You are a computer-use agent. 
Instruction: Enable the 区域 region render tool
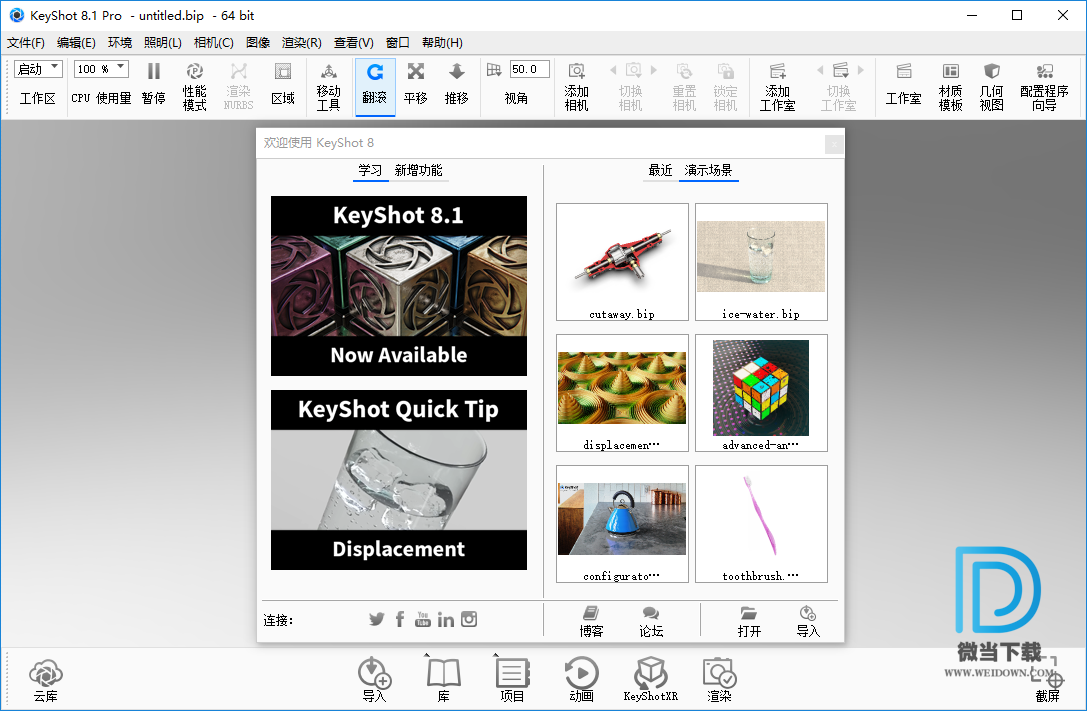(283, 84)
